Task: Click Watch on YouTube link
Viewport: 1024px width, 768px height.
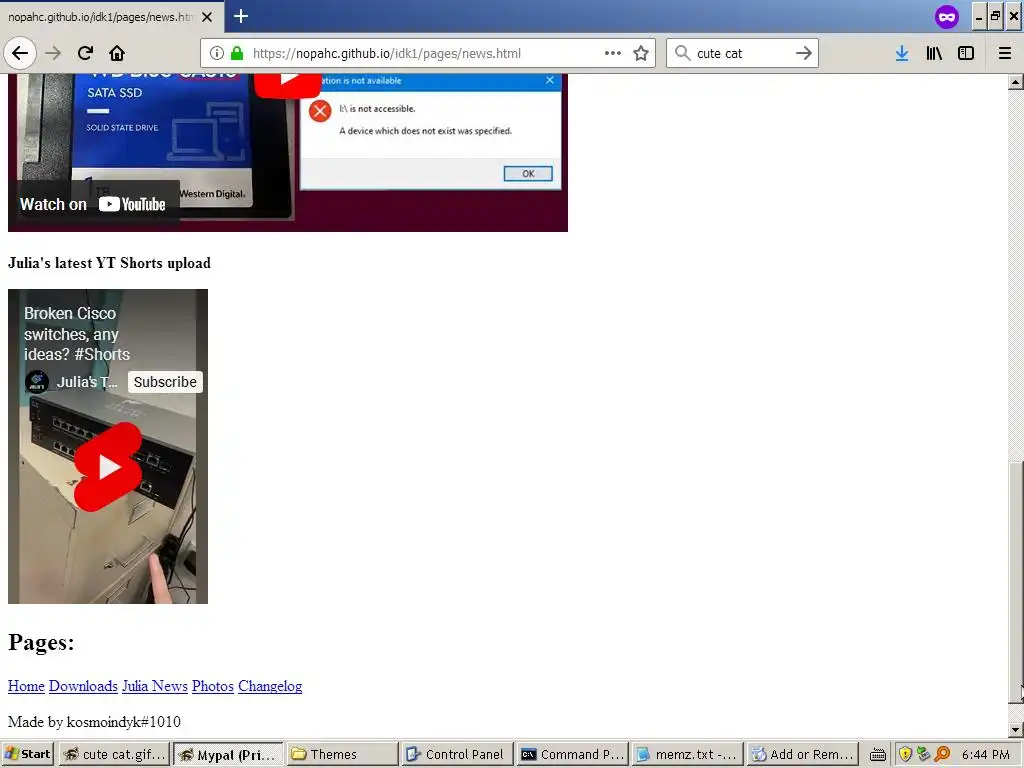Action: click(x=93, y=204)
